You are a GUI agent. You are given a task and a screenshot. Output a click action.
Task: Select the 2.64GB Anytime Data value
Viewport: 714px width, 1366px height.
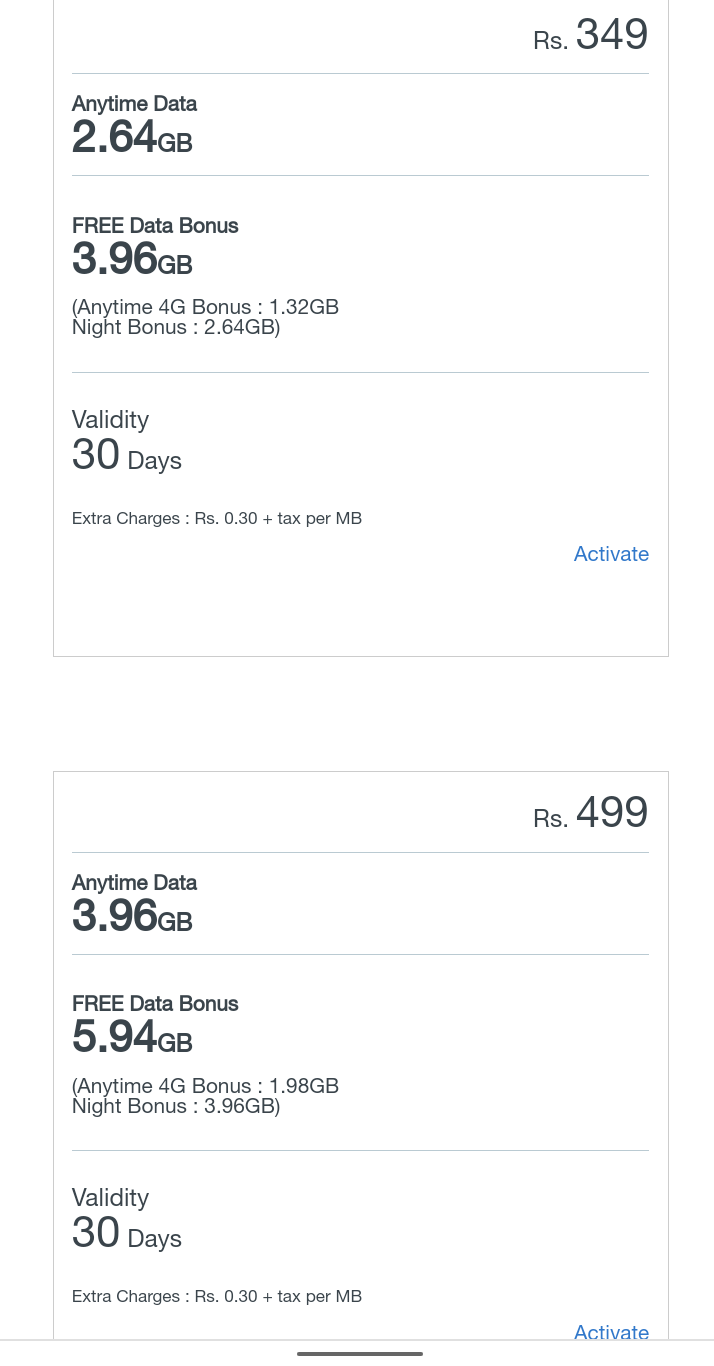pos(132,138)
